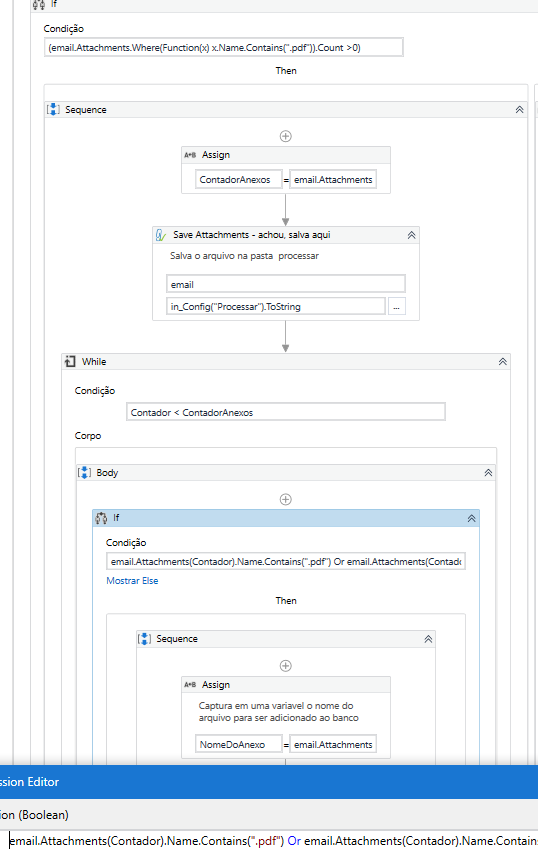Click the plus icon above NomeDoAnexo Assign

(286, 666)
